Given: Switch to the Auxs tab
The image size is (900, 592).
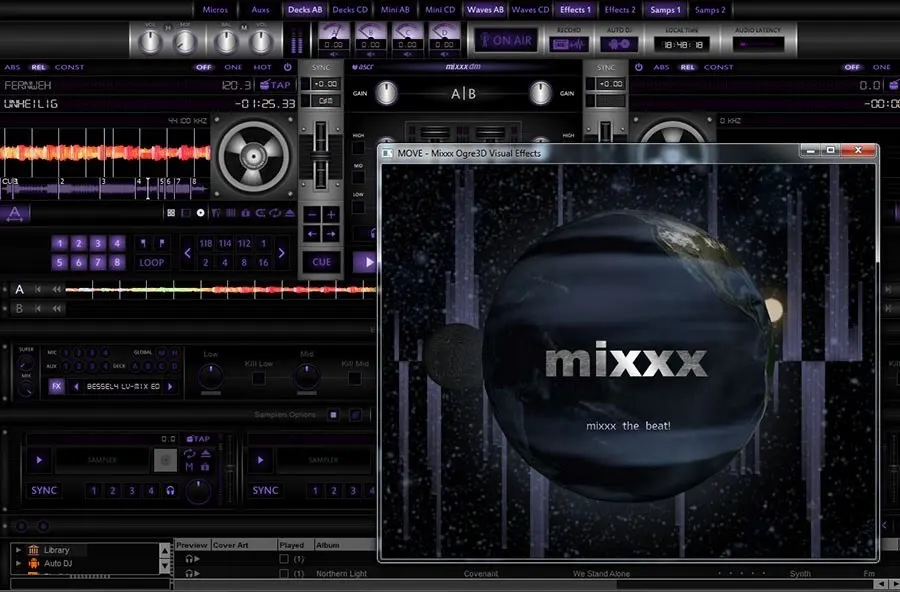Looking at the screenshot, I should pos(260,10).
